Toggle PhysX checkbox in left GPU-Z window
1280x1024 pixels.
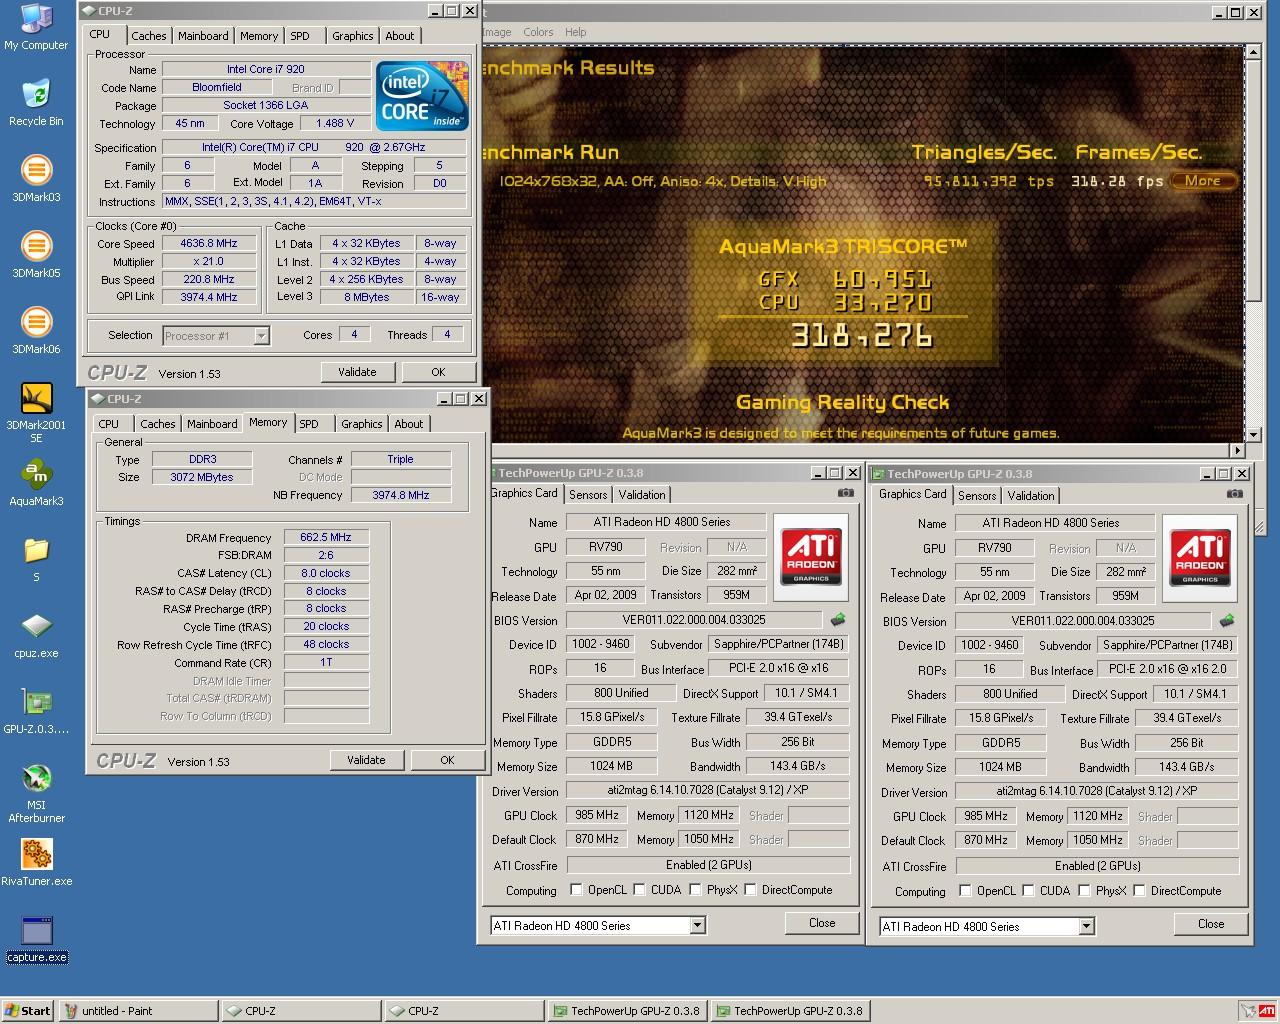point(695,890)
